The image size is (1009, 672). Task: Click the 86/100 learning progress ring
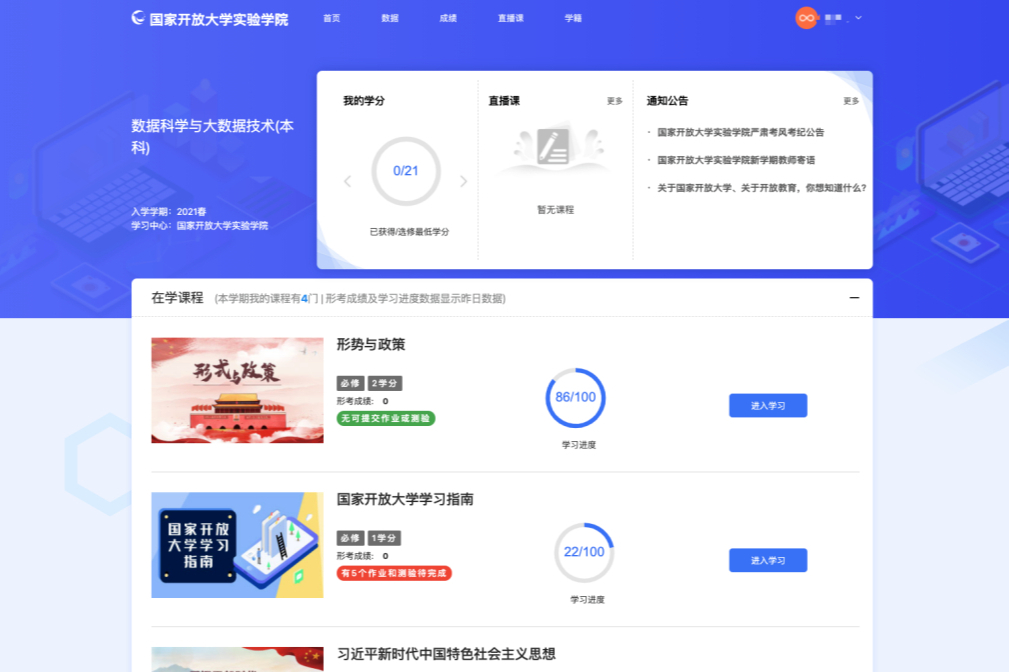[x=575, y=398]
